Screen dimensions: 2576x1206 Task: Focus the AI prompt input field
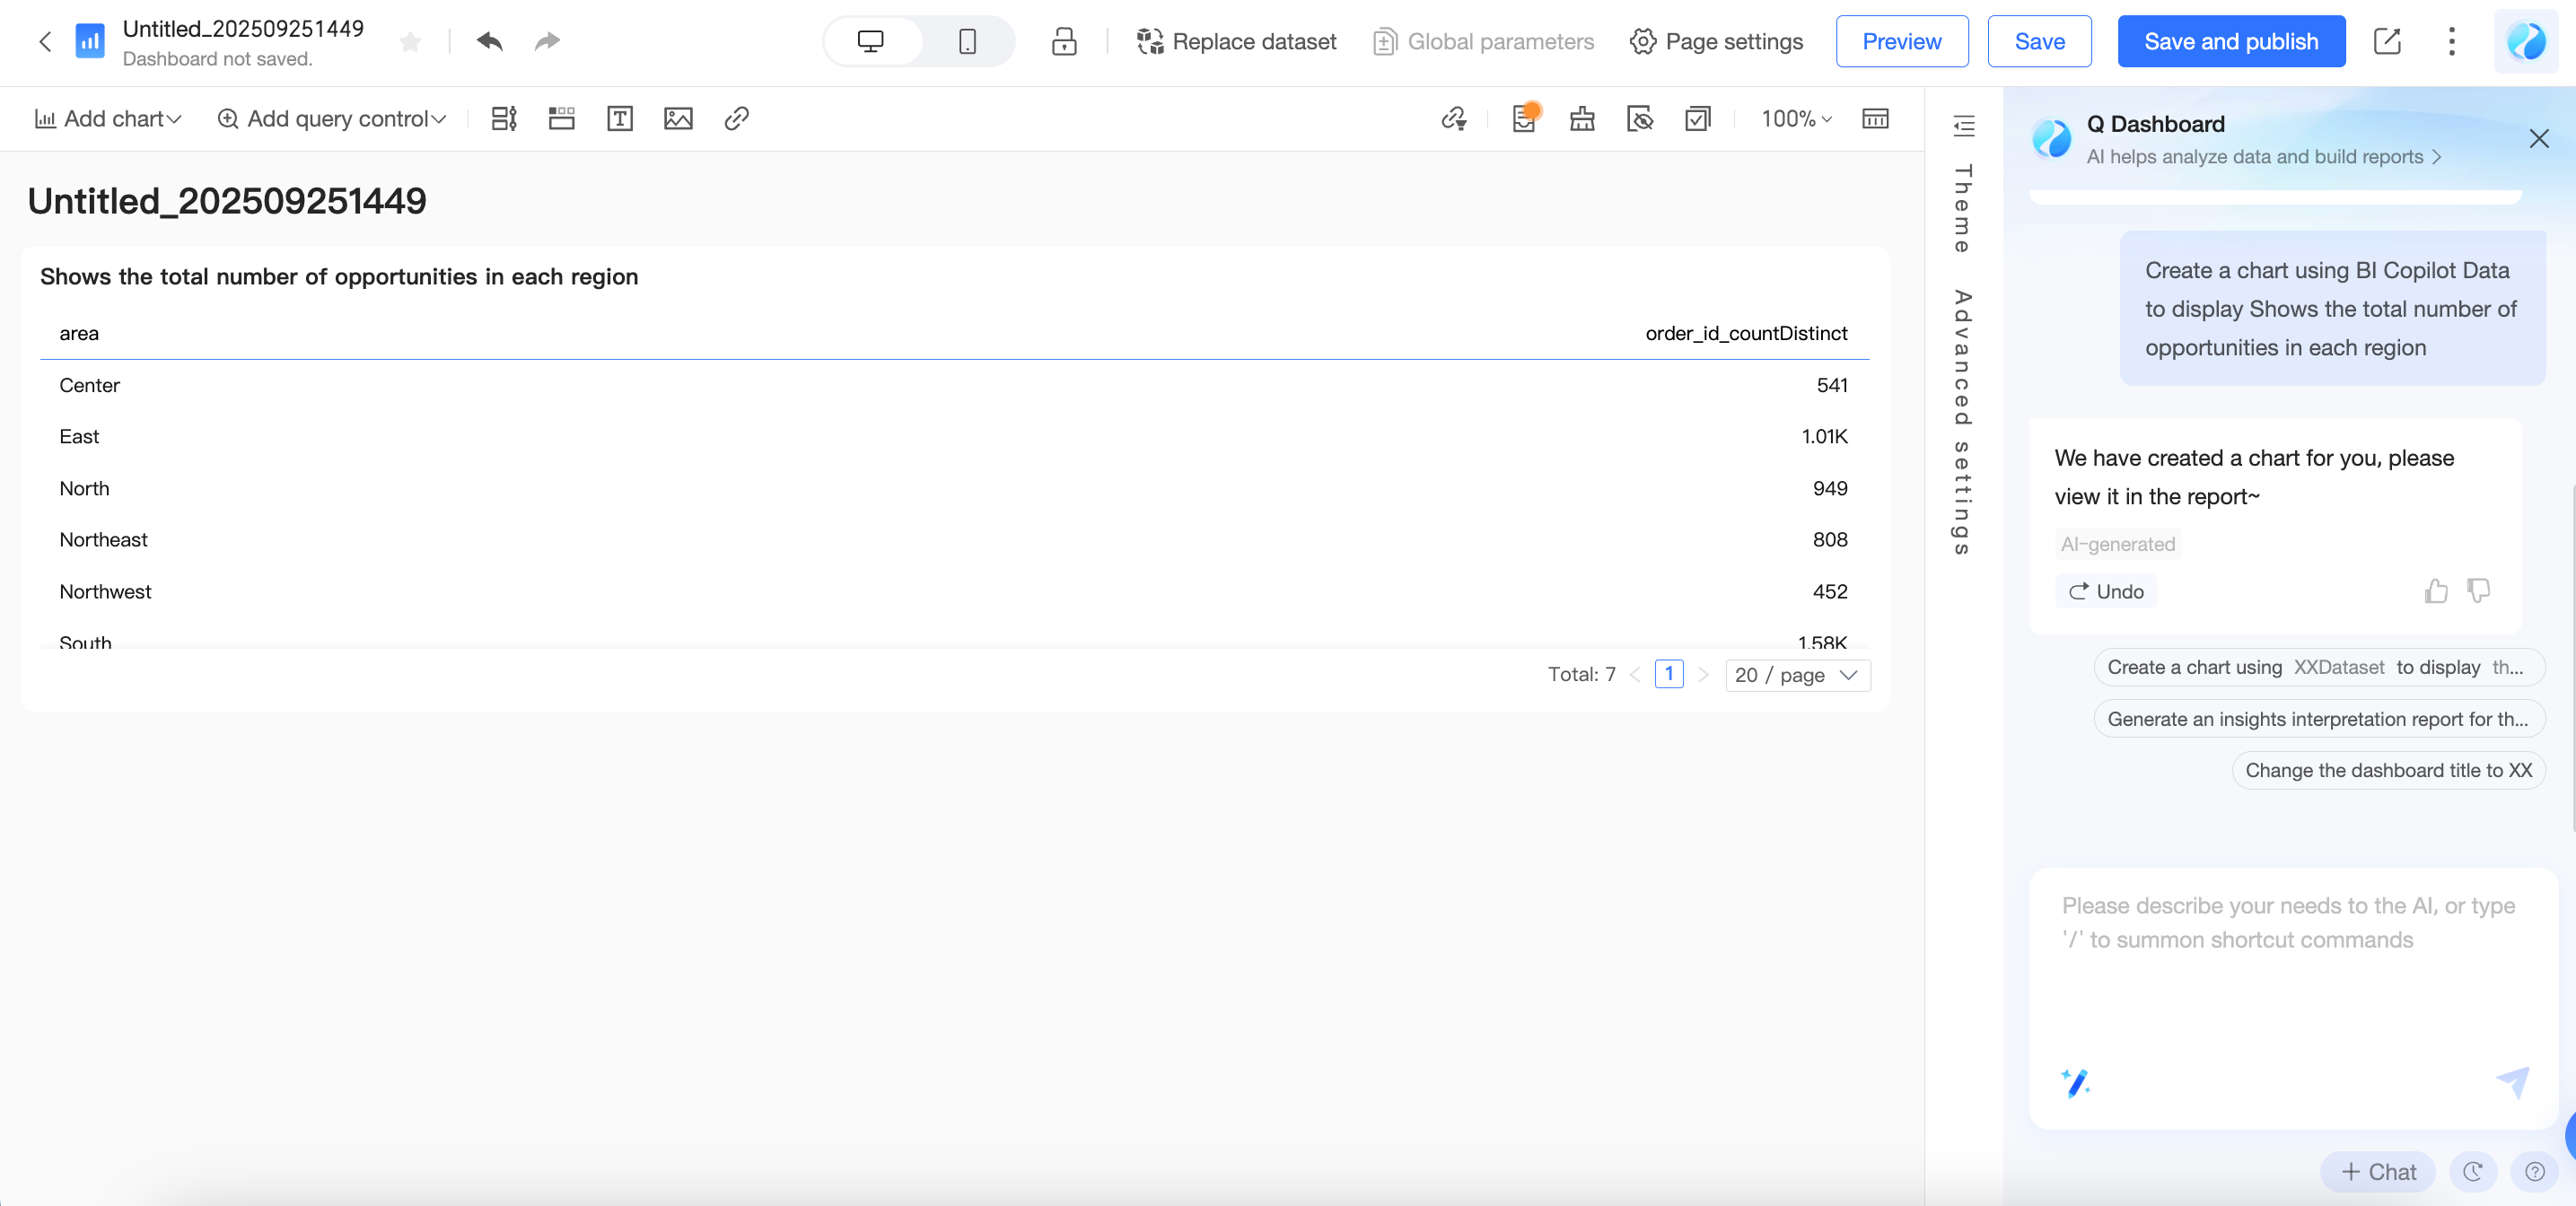[x=2290, y=960]
